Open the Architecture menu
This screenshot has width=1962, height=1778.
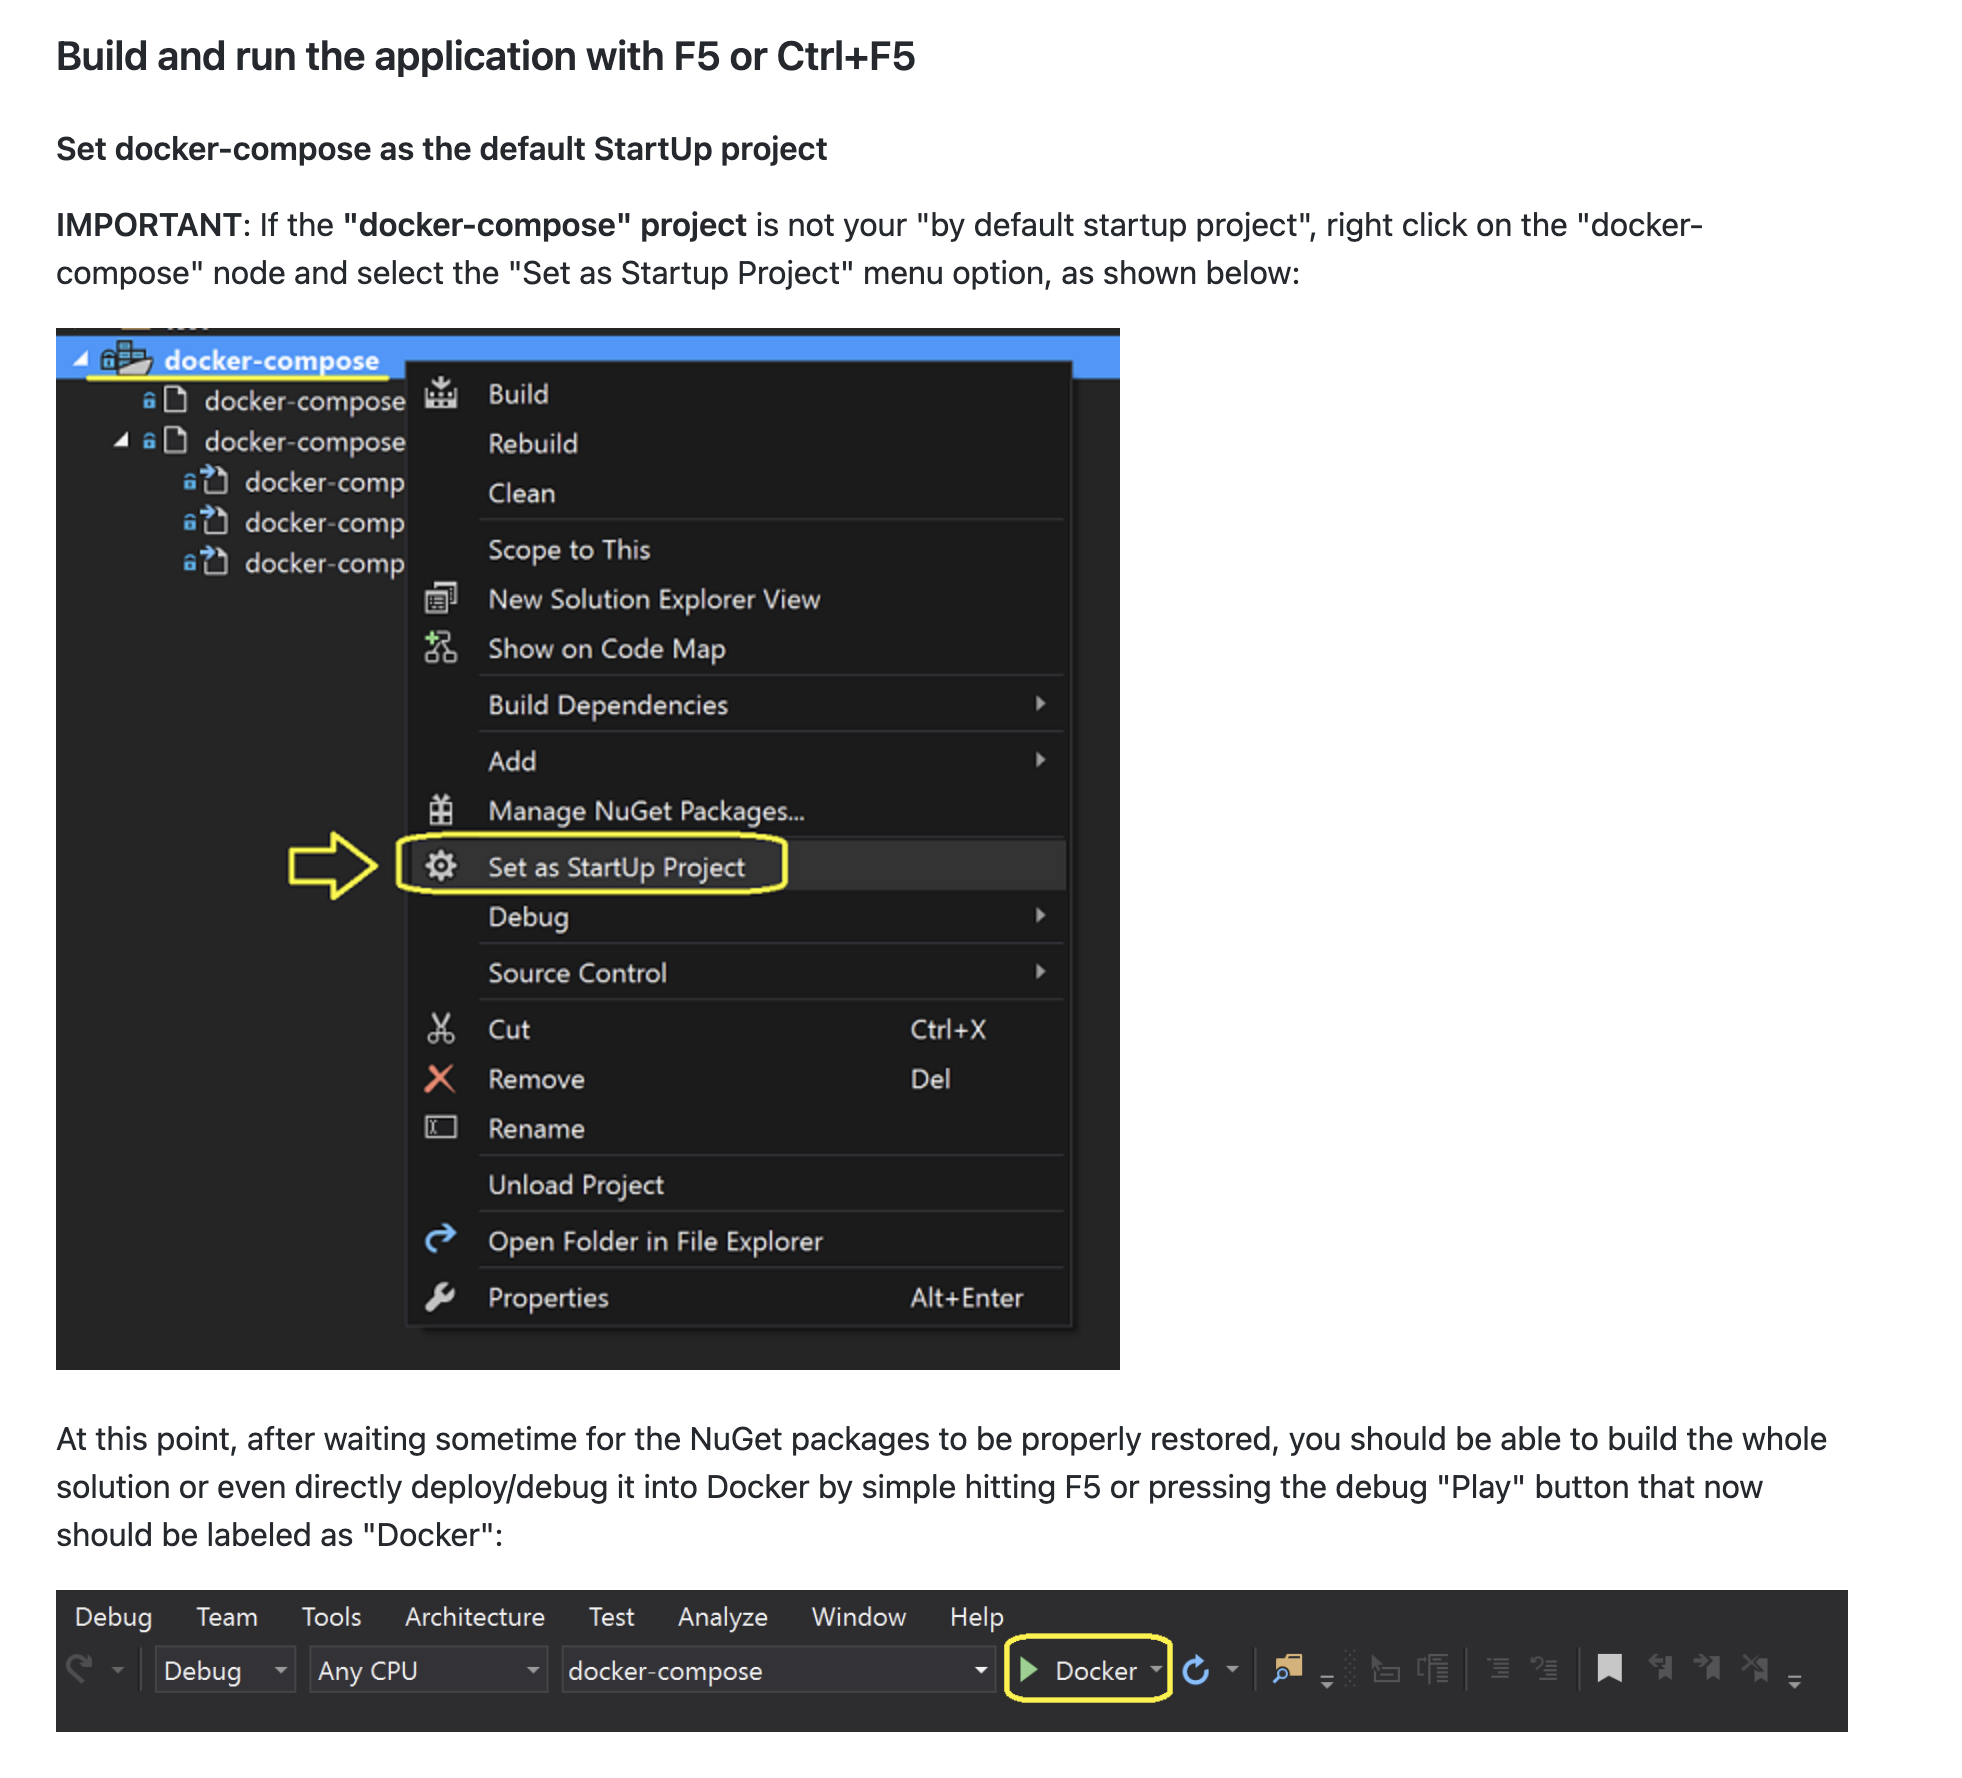(x=474, y=1616)
